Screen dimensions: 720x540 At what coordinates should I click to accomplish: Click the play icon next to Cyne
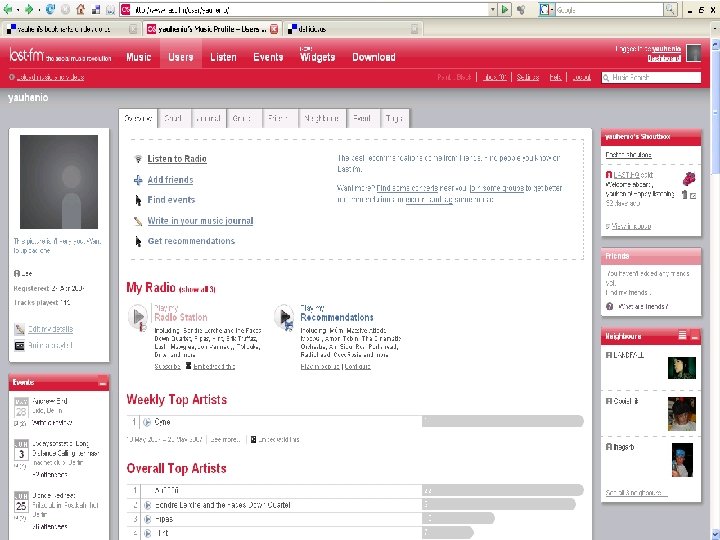(147, 422)
